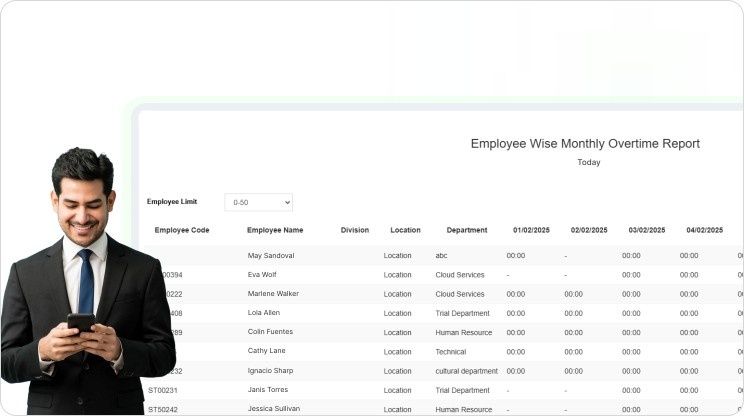Click the Employee Name column header

click(275, 230)
